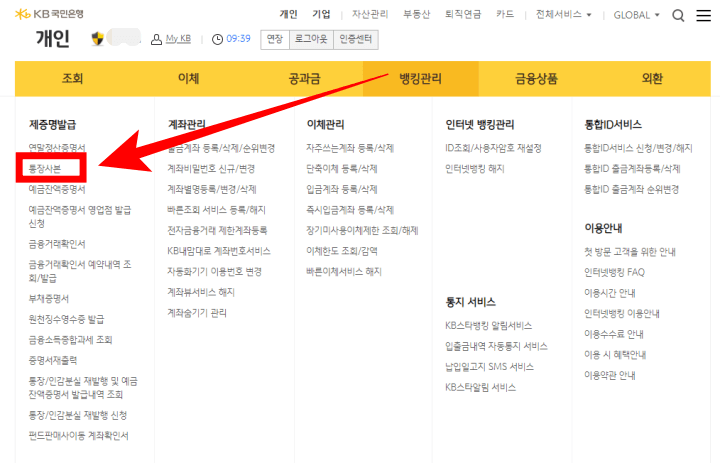
Task: Click 빠른조회 서비스 등록/해지 link
Action: (217, 210)
